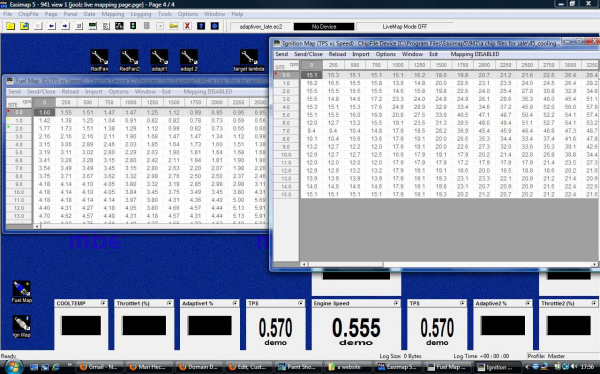Click the blue help question mark toolbar icon
The image size is (600, 374).
coord(201,26)
